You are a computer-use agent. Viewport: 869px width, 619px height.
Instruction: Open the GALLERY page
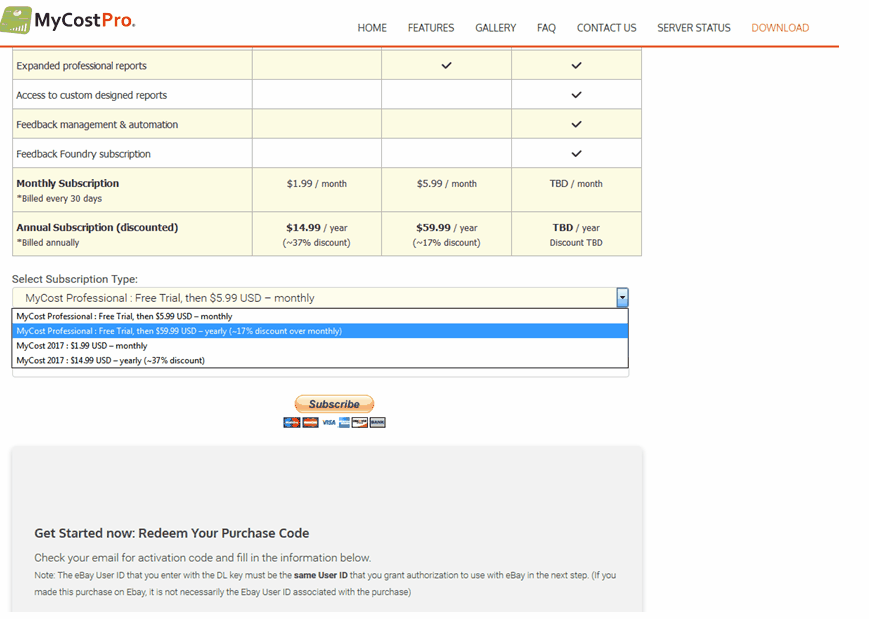tap(495, 28)
